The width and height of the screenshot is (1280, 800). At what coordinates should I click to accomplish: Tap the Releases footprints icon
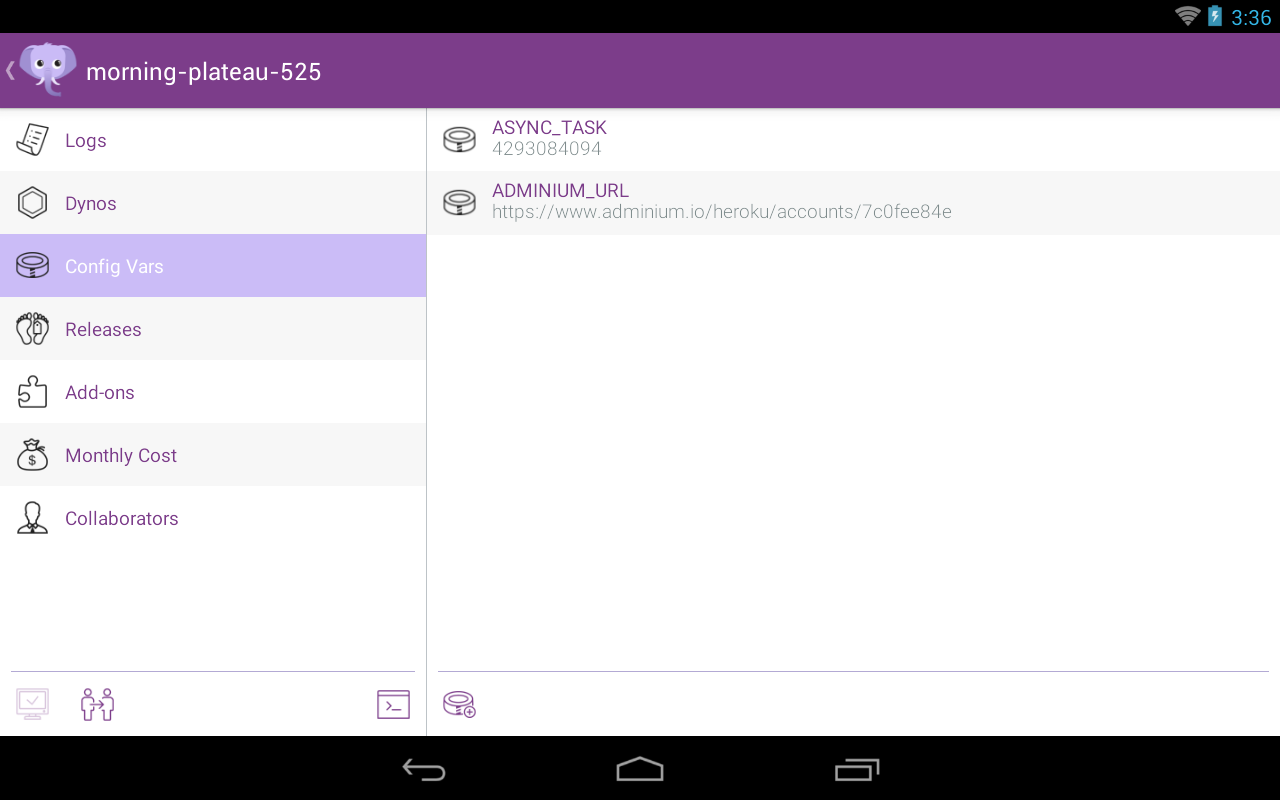tap(32, 329)
